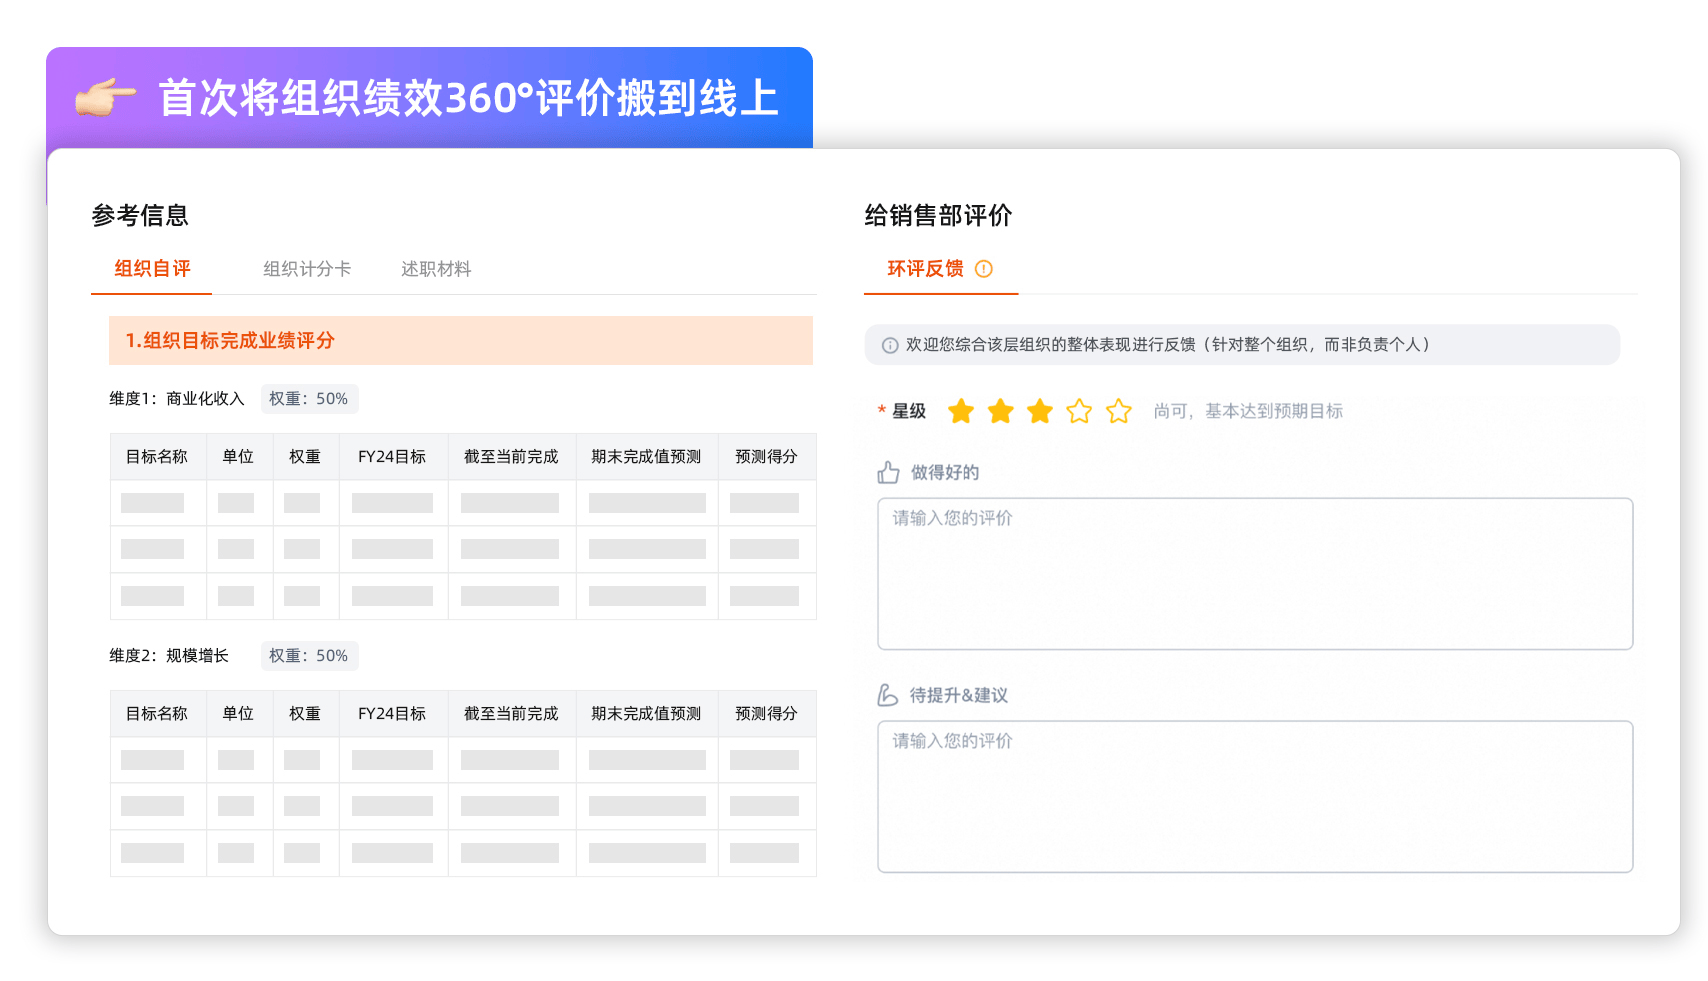Click 权重 header in 规模增长 table
Viewport: 1708px width, 981px height.
(305, 714)
